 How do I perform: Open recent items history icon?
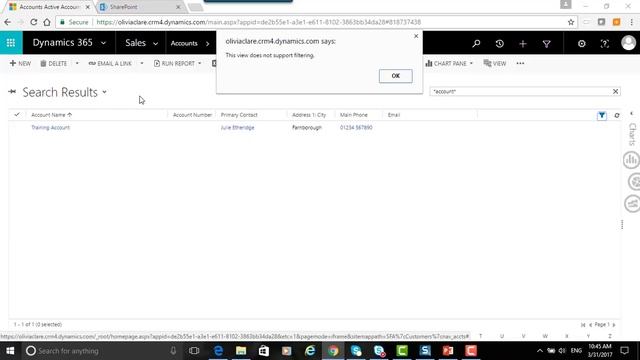(x=499, y=43)
